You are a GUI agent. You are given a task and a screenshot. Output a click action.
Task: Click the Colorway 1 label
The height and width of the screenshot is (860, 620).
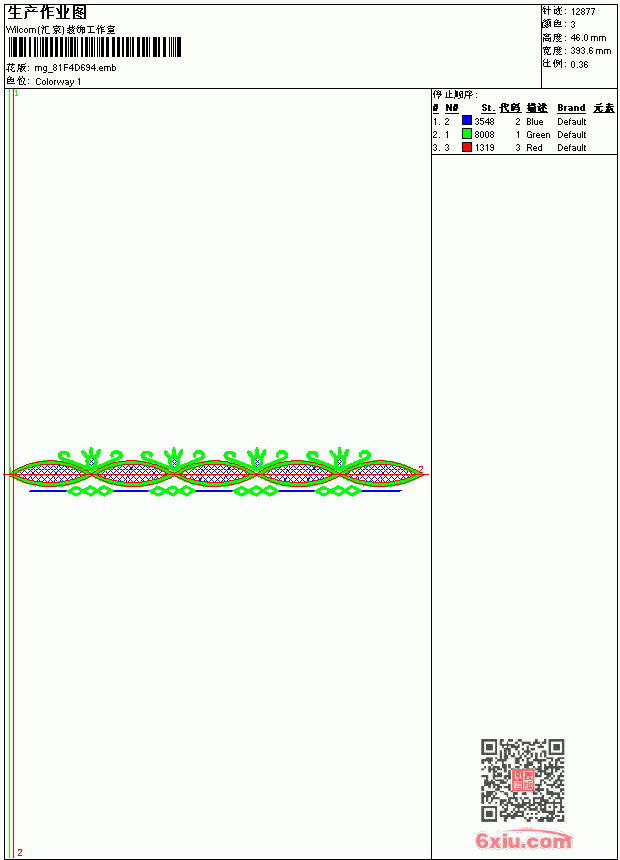58,82
